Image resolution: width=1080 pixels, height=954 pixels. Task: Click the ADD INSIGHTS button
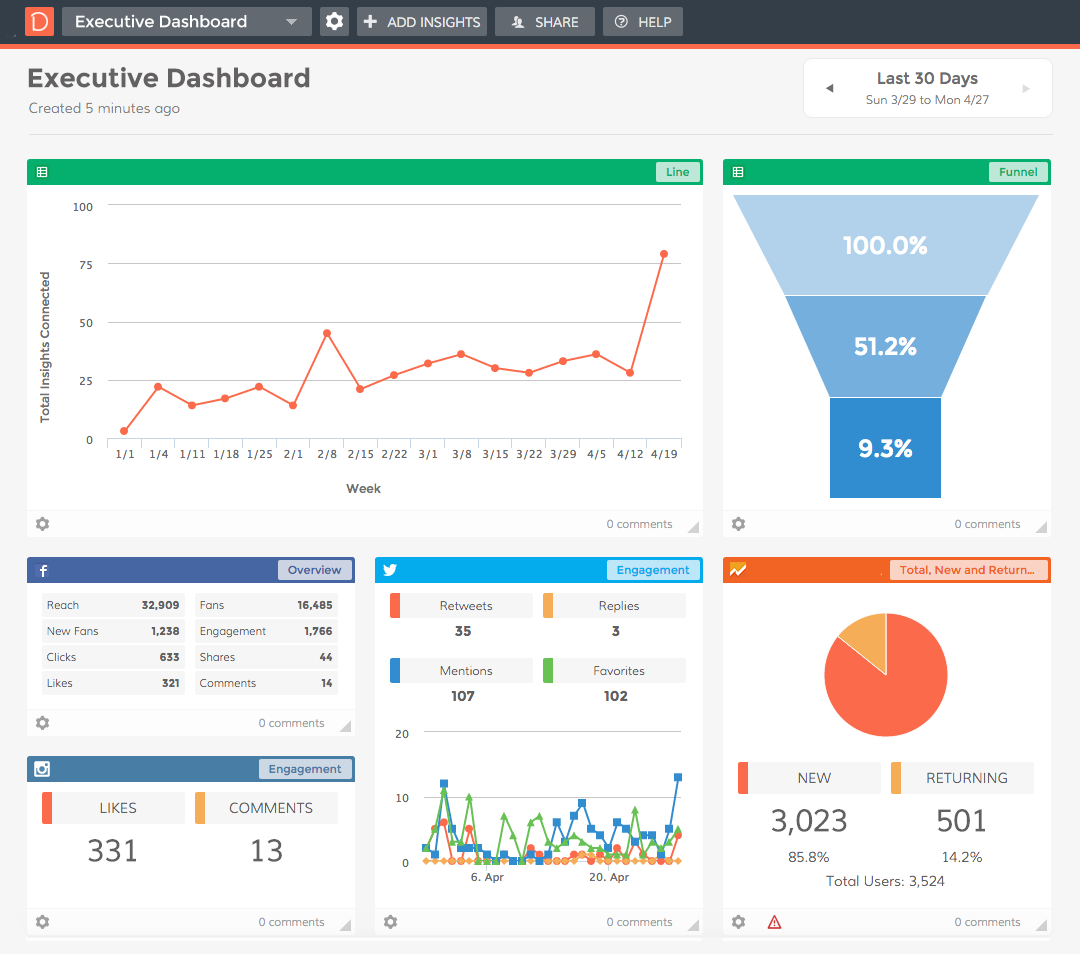pyautogui.click(x=421, y=20)
